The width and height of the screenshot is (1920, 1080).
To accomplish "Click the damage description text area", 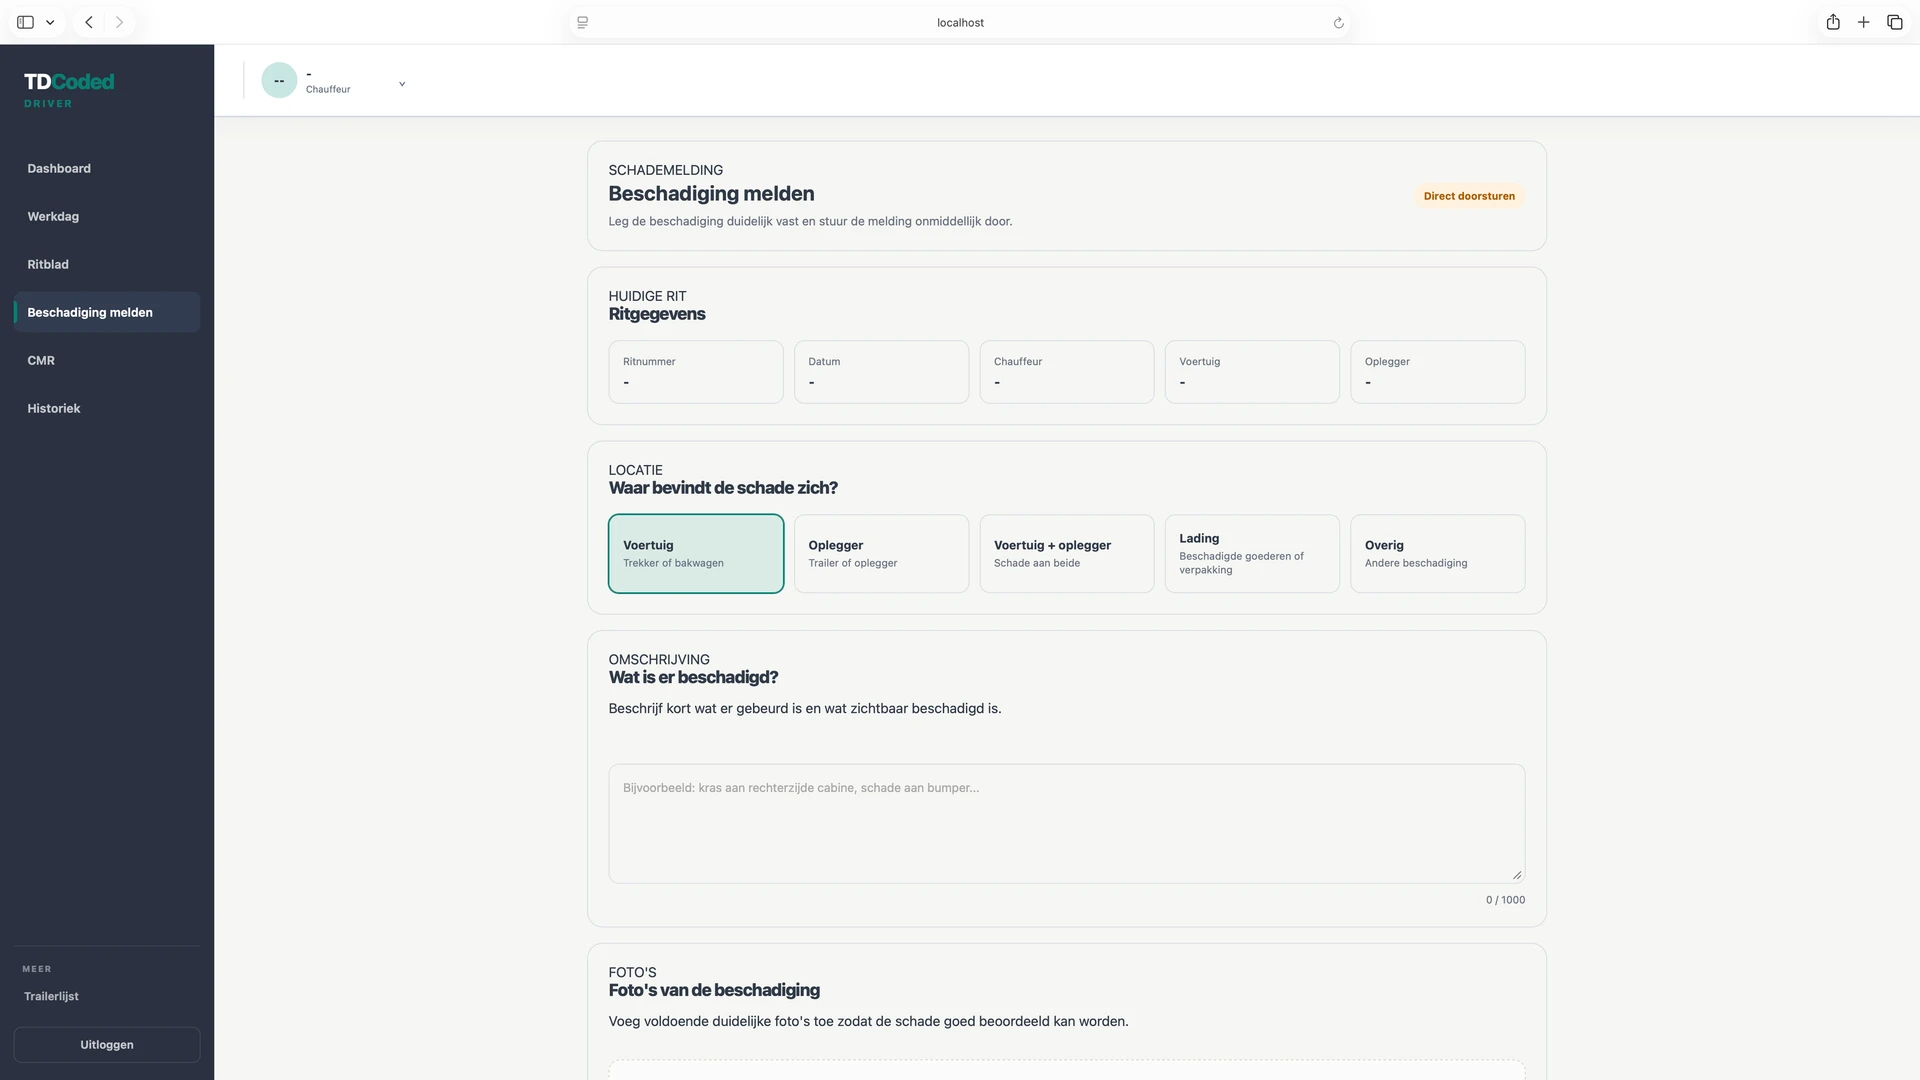I will pyautogui.click(x=1067, y=824).
